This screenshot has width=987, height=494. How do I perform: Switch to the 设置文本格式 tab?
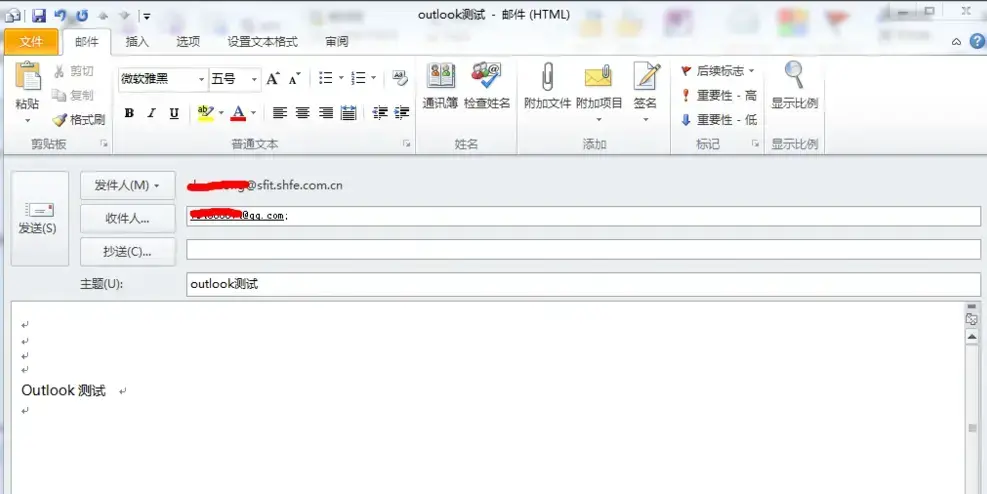click(x=262, y=42)
